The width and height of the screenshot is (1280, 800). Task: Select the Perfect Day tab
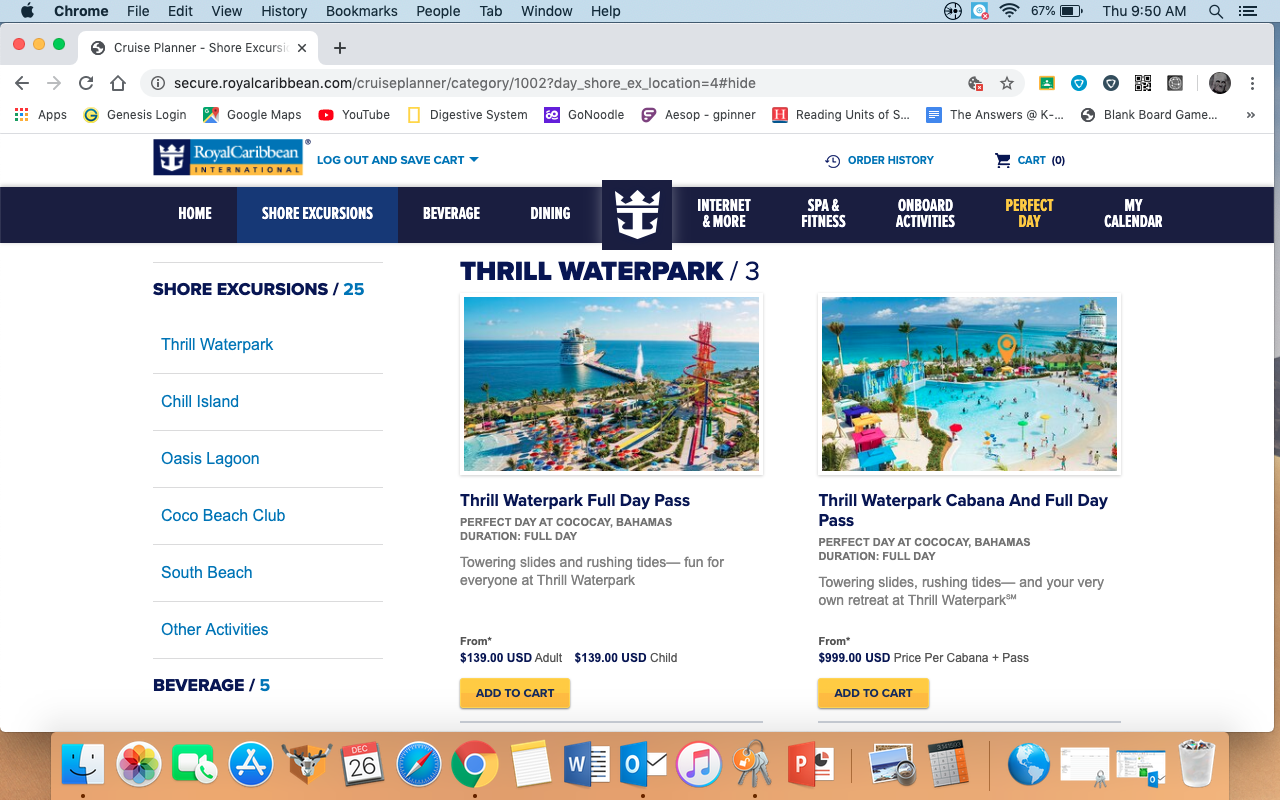[1029, 214]
